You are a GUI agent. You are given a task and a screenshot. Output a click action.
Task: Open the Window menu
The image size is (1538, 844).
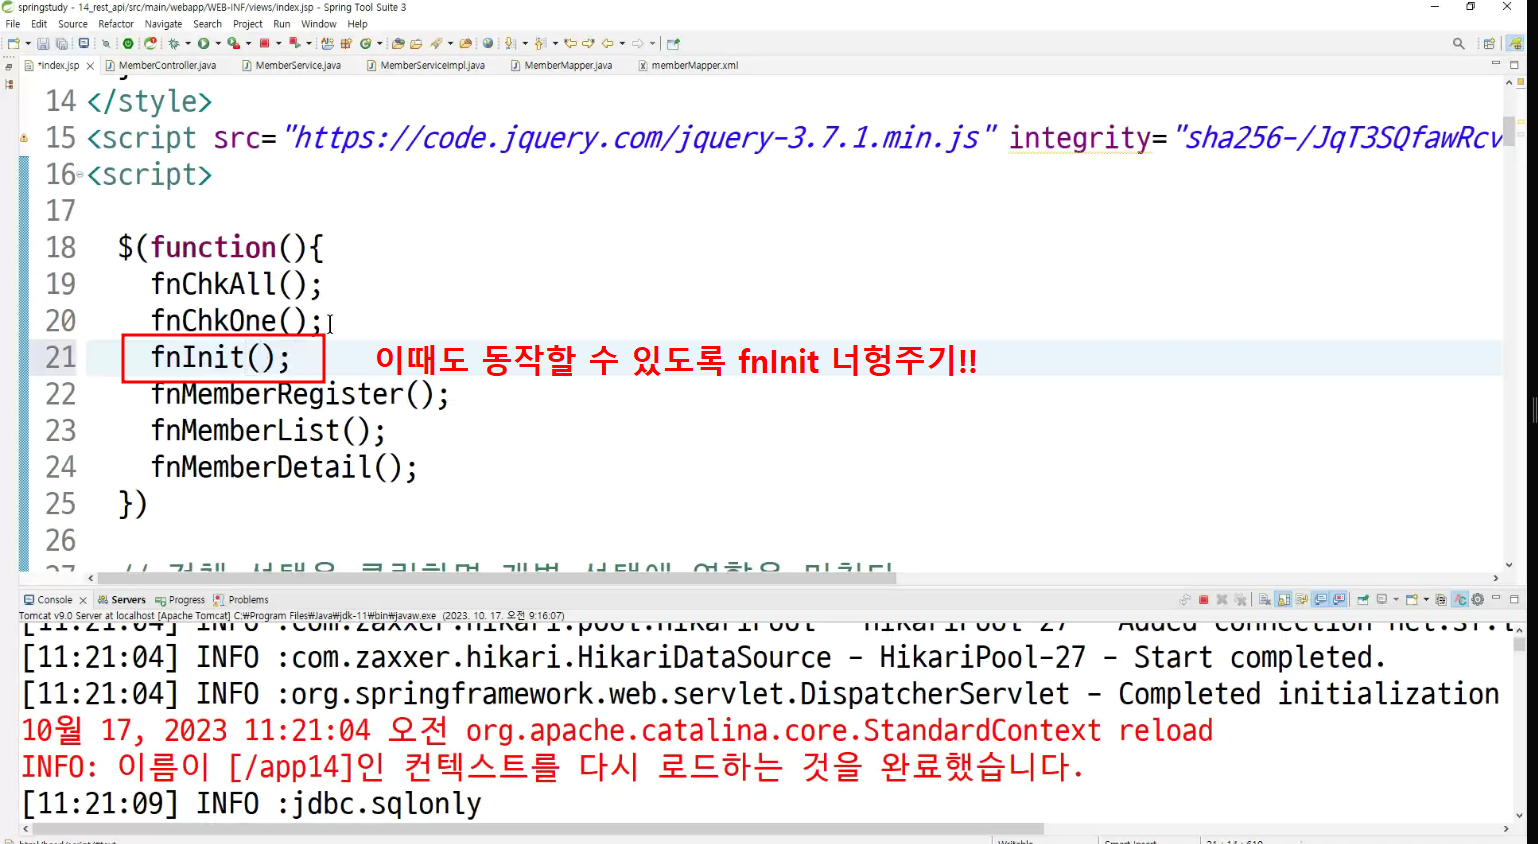click(x=319, y=24)
